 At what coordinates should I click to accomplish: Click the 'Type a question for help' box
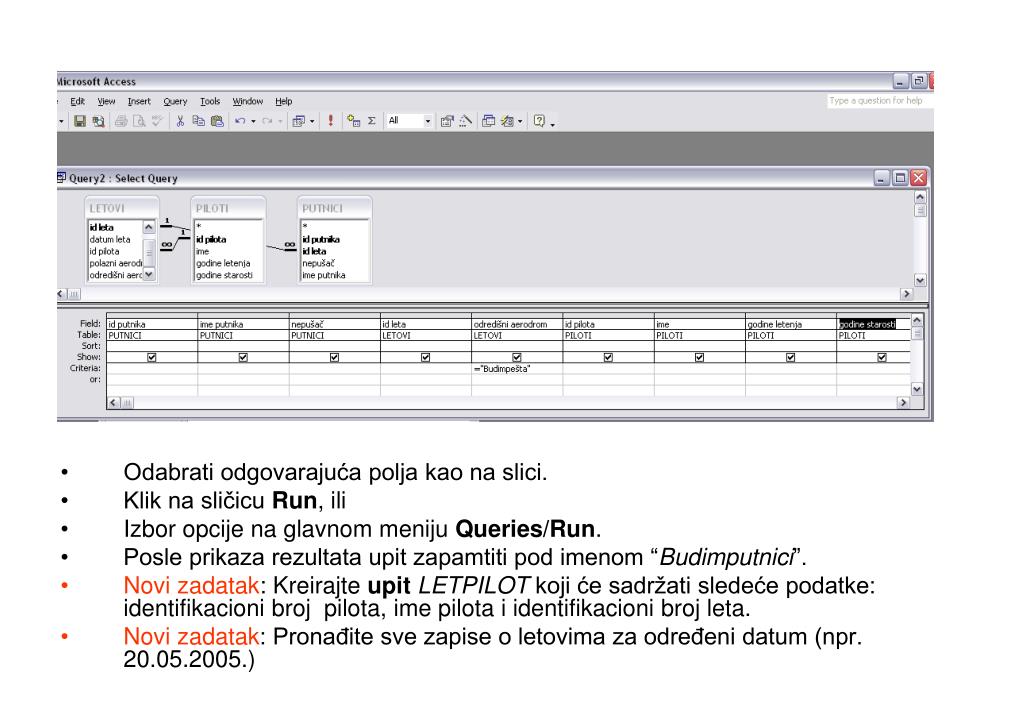coord(879,101)
